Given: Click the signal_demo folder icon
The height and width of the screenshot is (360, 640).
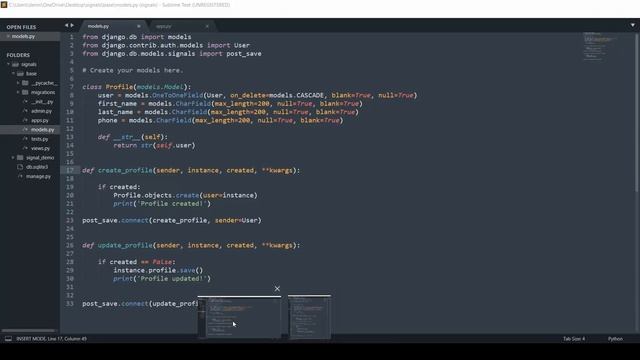Looking at the screenshot, I should [20, 158].
